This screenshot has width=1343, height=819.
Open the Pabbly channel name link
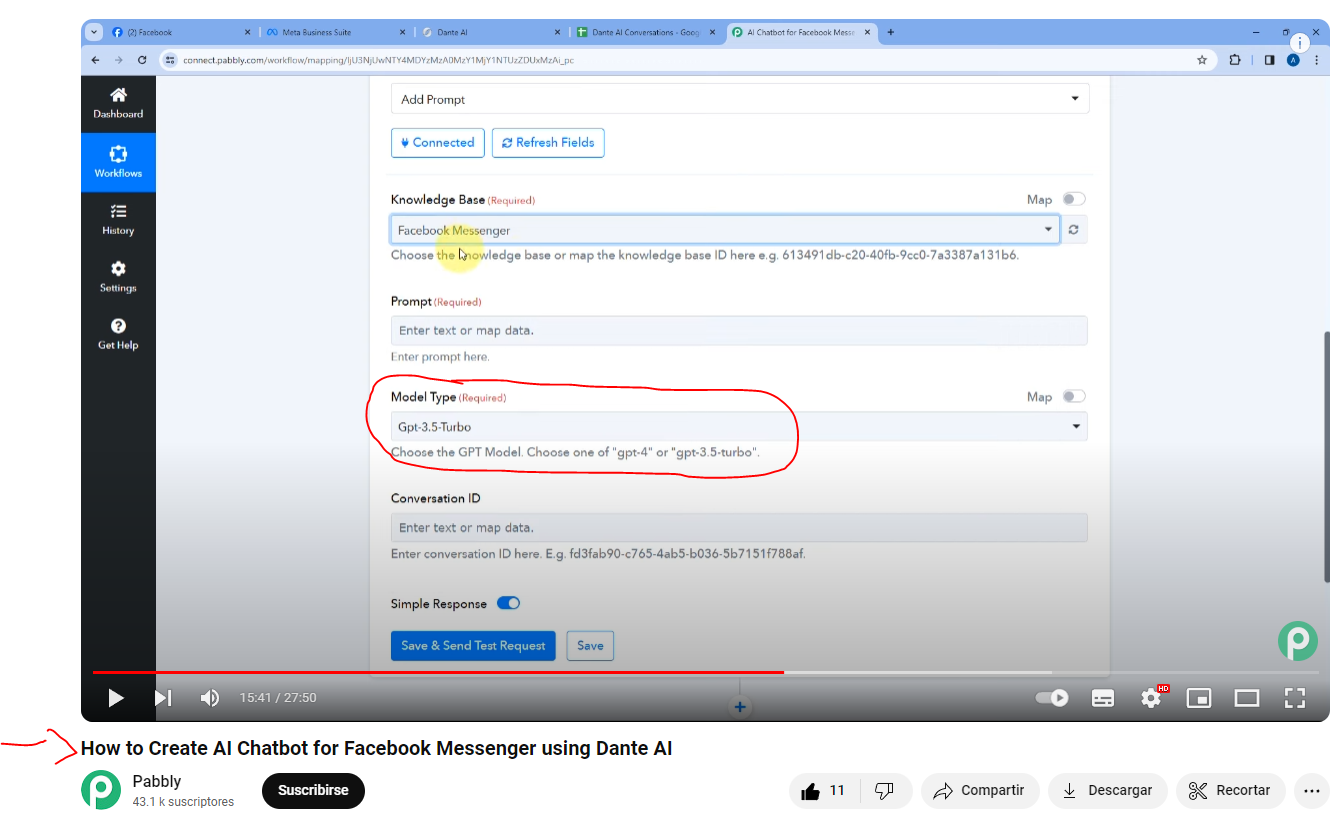point(157,781)
